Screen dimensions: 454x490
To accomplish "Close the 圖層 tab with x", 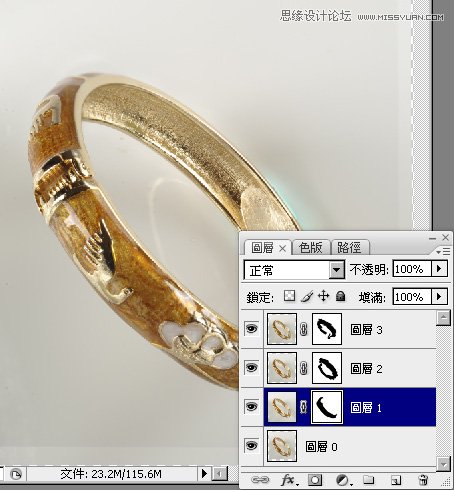I will click(282, 248).
